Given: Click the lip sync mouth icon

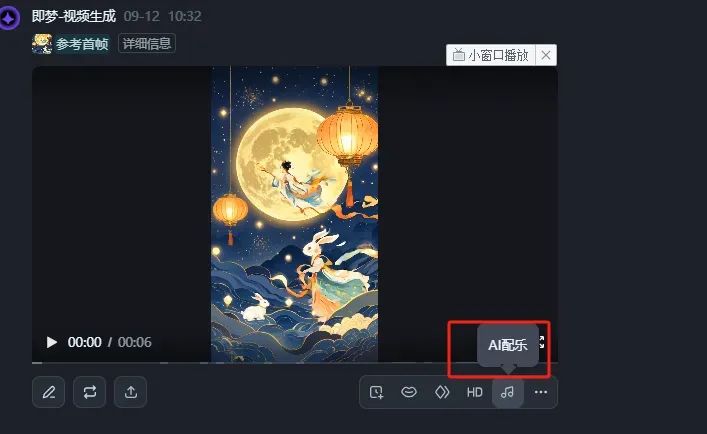Looking at the screenshot, I should pyautogui.click(x=409, y=392).
